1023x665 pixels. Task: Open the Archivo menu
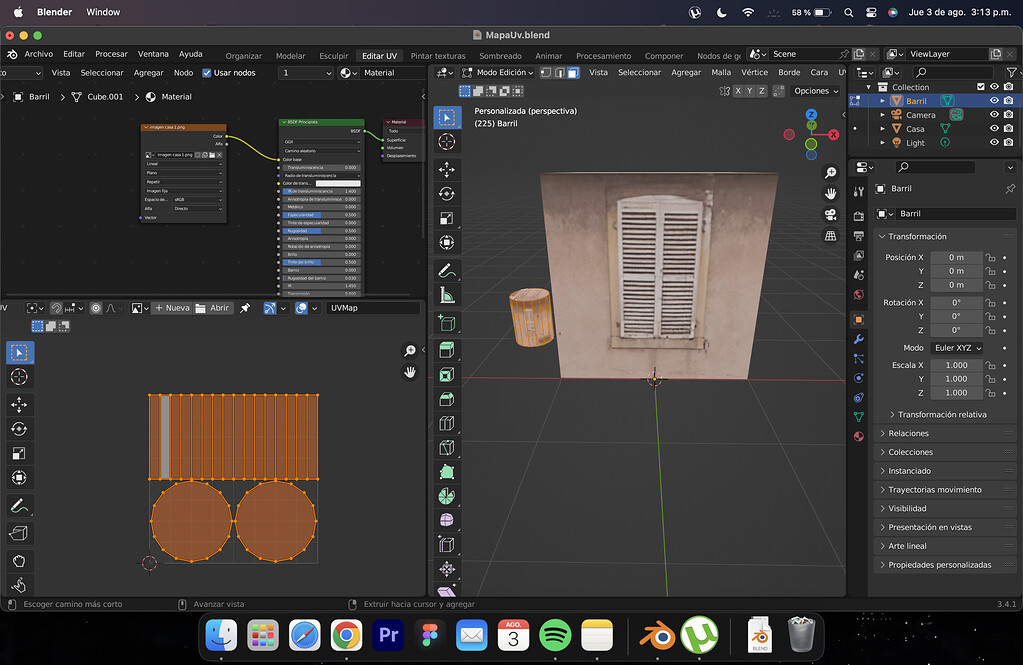(39, 54)
